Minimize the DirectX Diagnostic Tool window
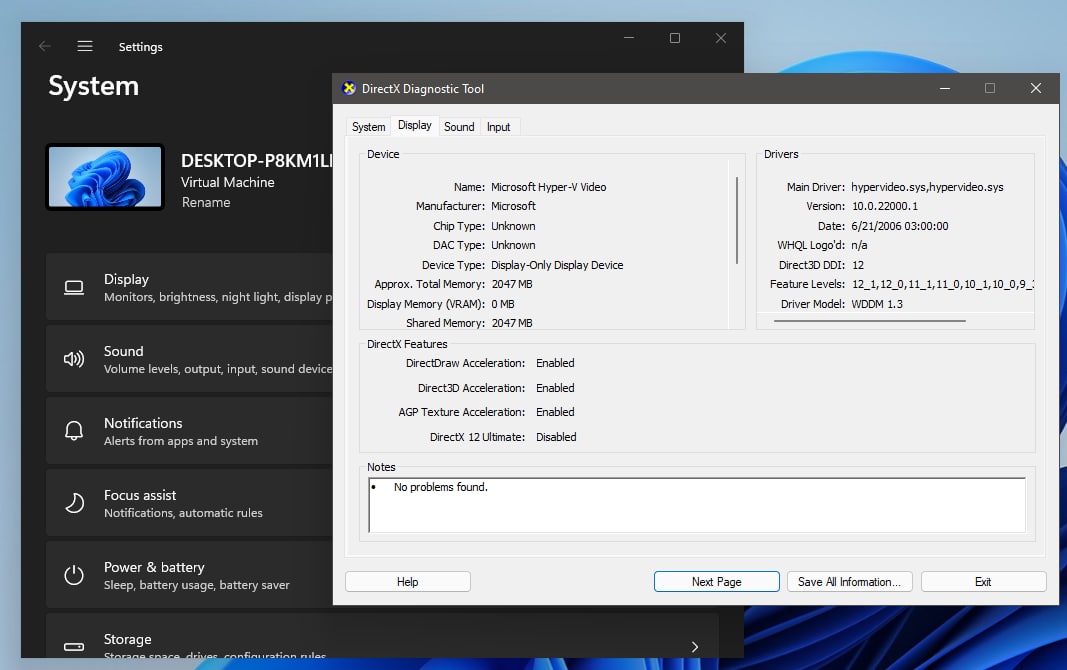This screenshot has height=670, width=1067. [x=945, y=88]
